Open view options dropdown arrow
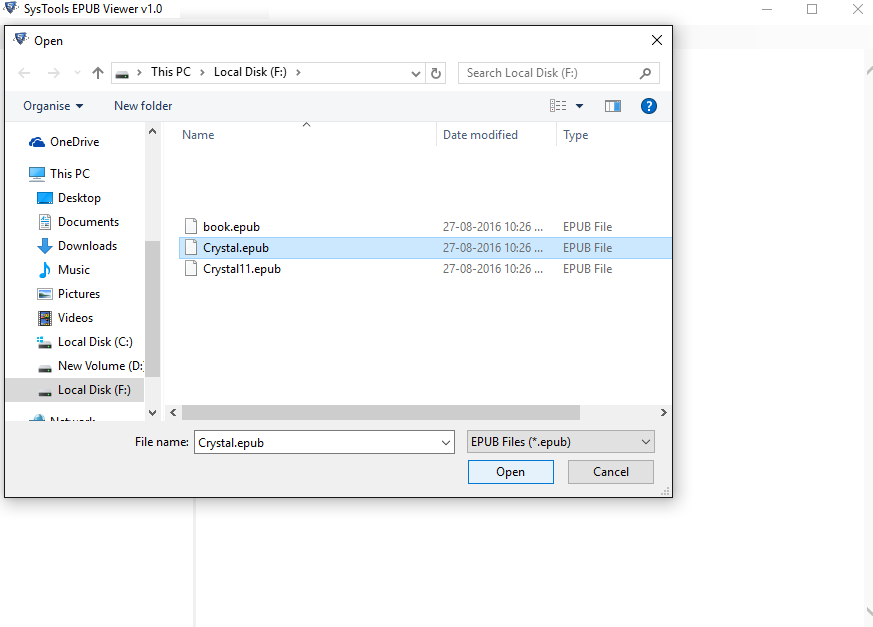Image resolution: width=873 pixels, height=627 pixels. click(580, 106)
